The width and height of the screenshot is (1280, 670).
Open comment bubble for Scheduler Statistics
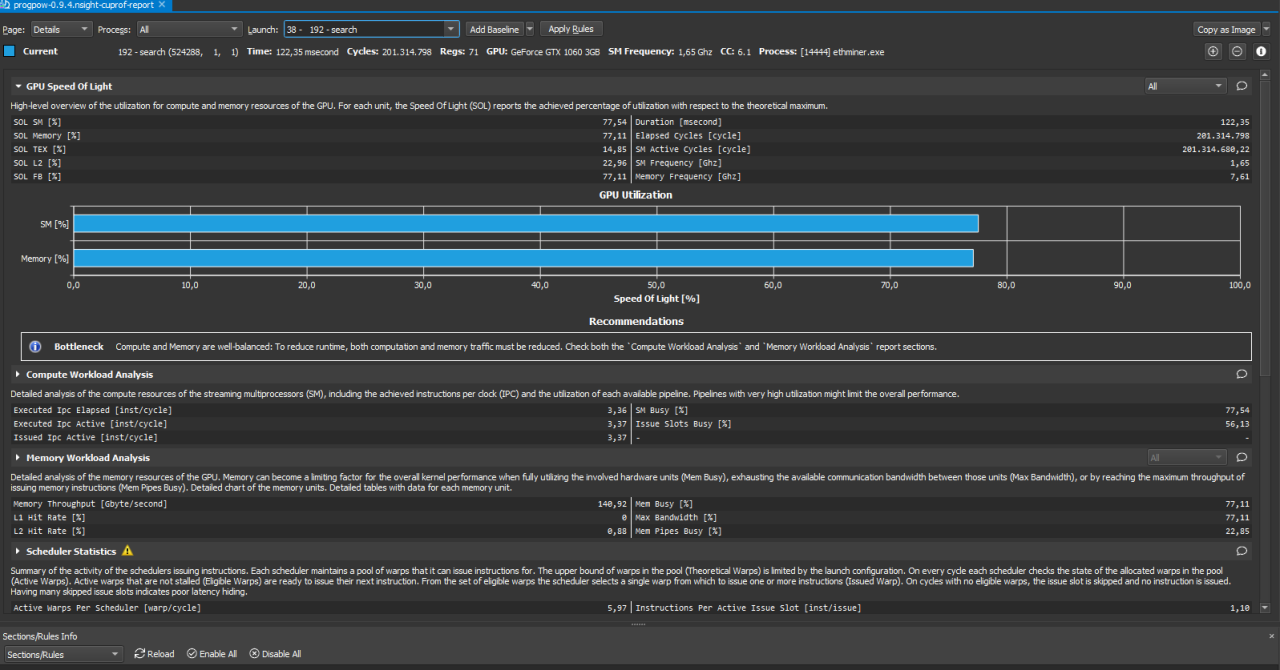point(1242,551)
